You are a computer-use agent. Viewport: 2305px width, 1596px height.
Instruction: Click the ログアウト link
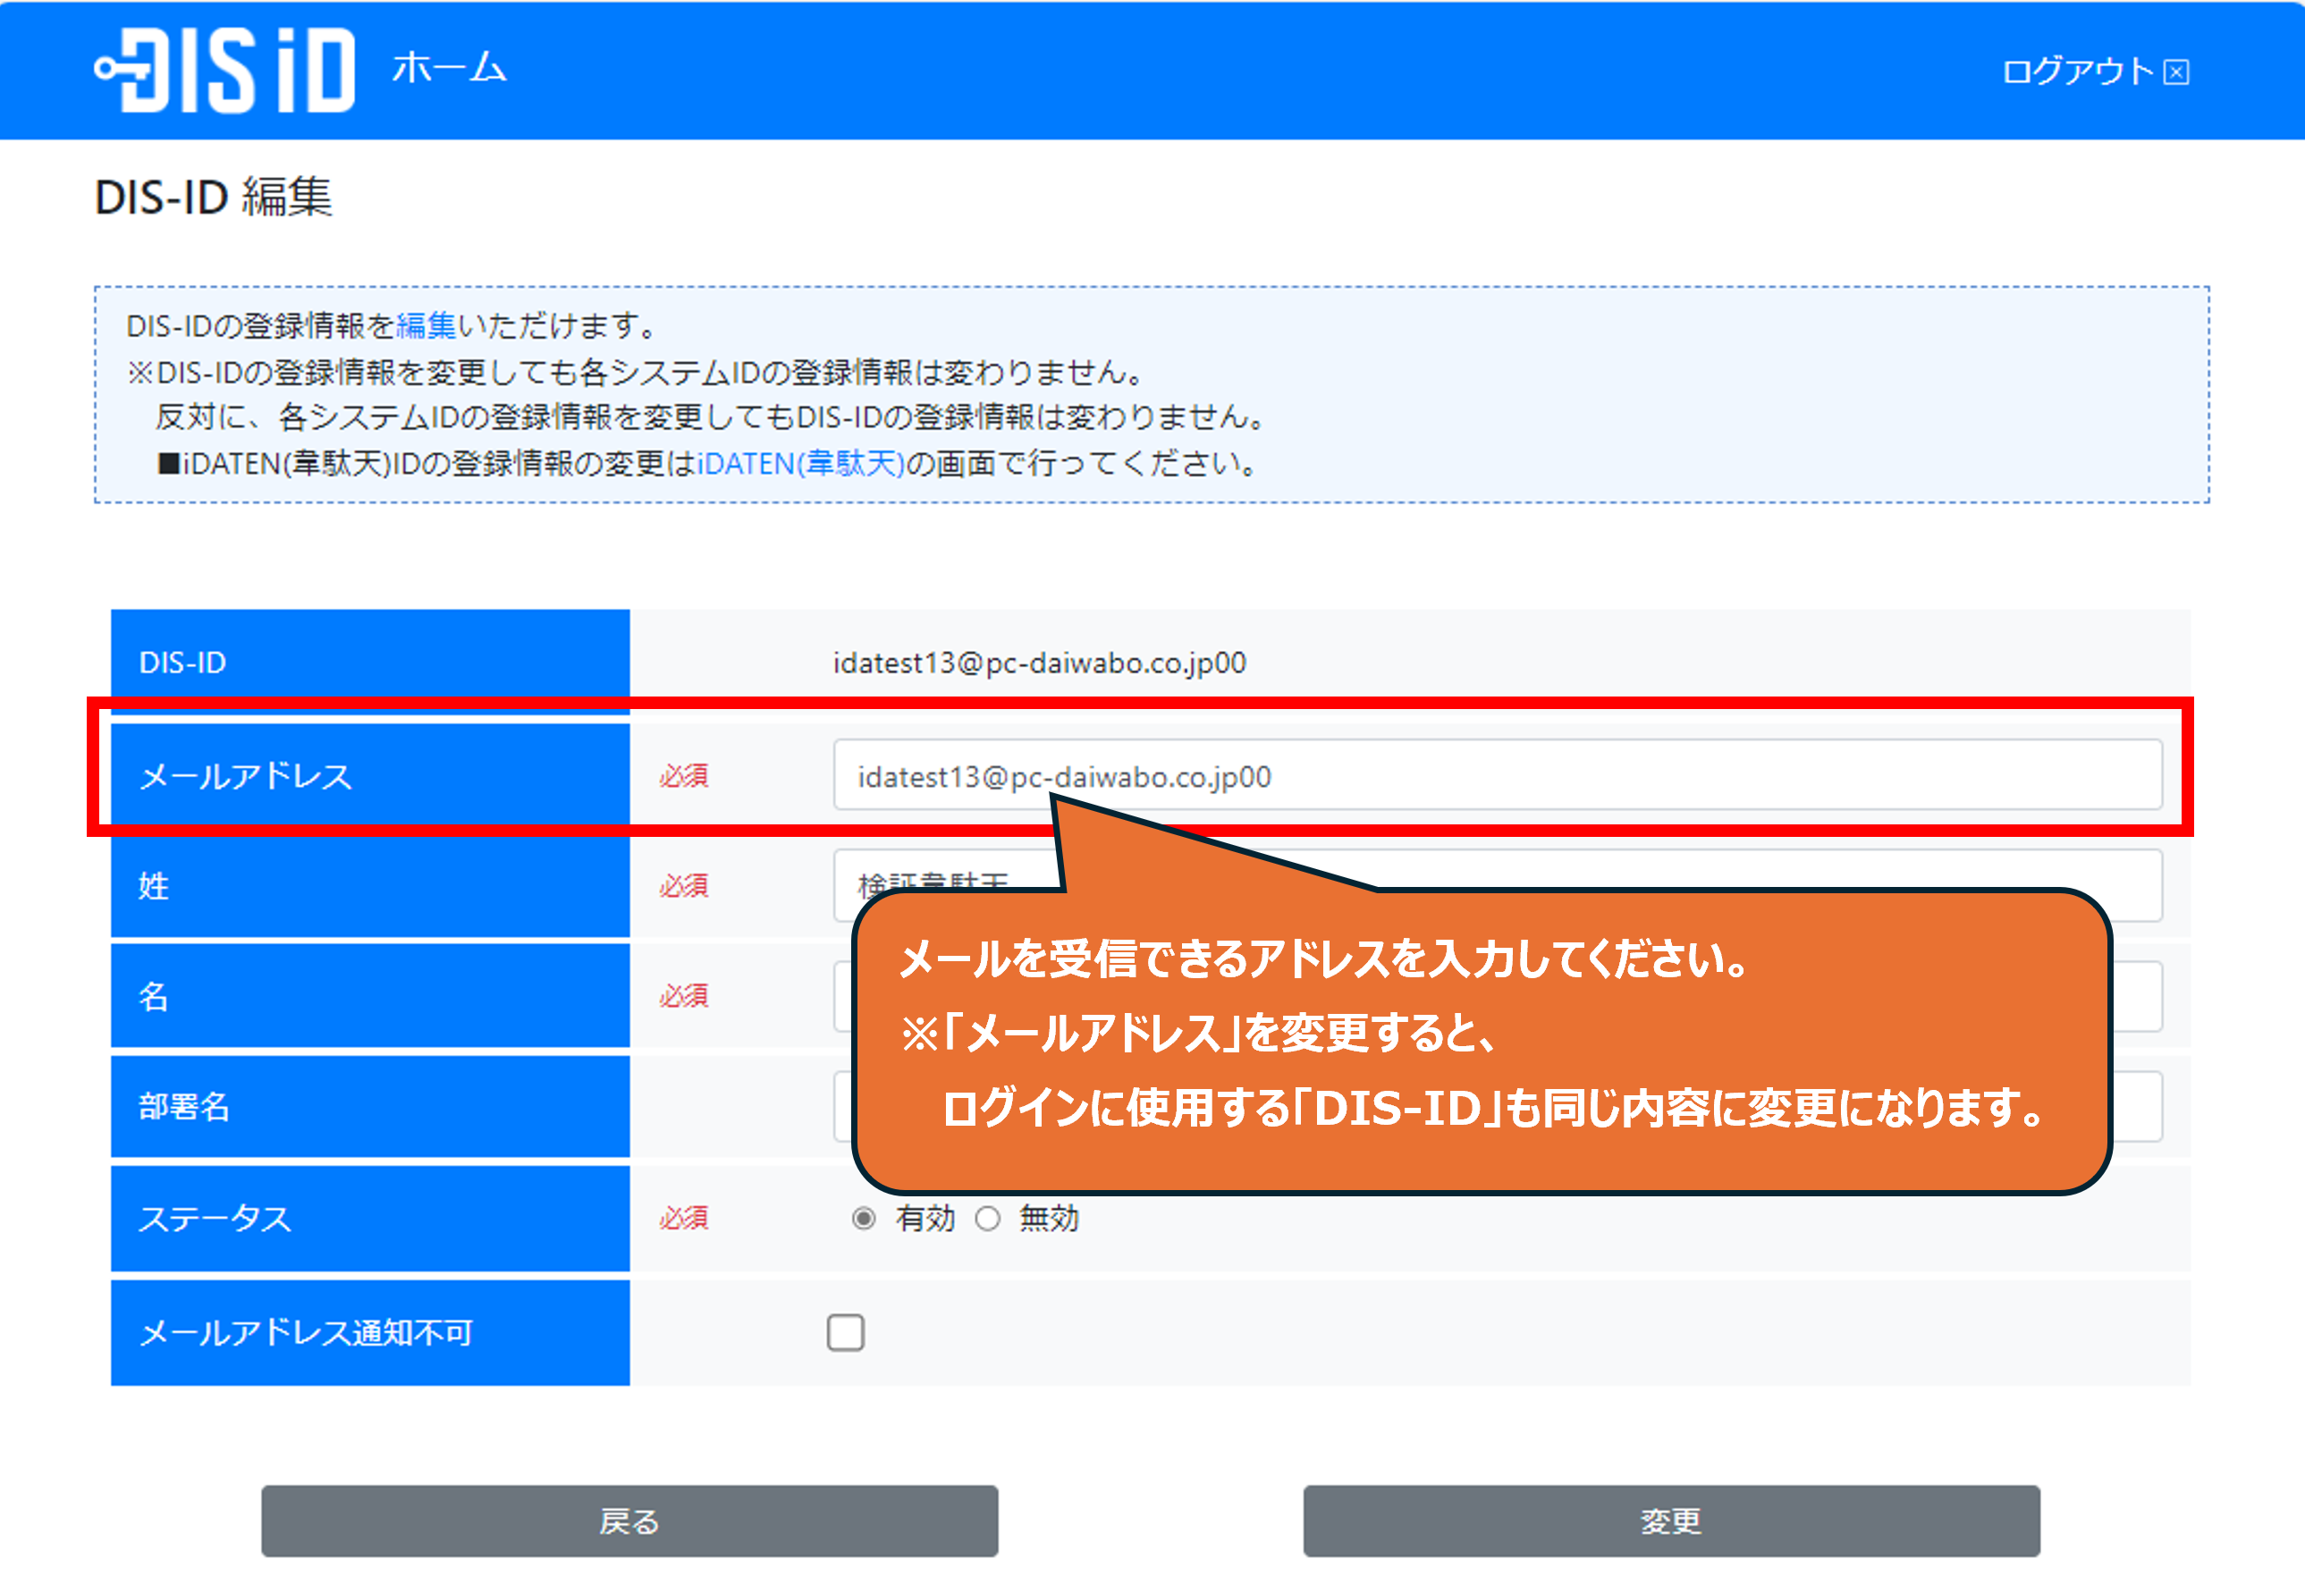[2077, 71]
